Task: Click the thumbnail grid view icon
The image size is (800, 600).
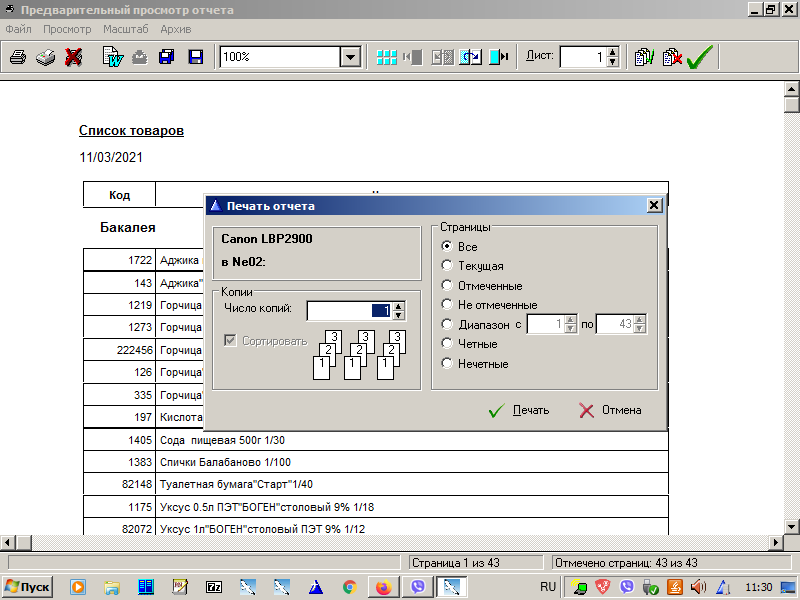Action: click(x=386, y=57)
